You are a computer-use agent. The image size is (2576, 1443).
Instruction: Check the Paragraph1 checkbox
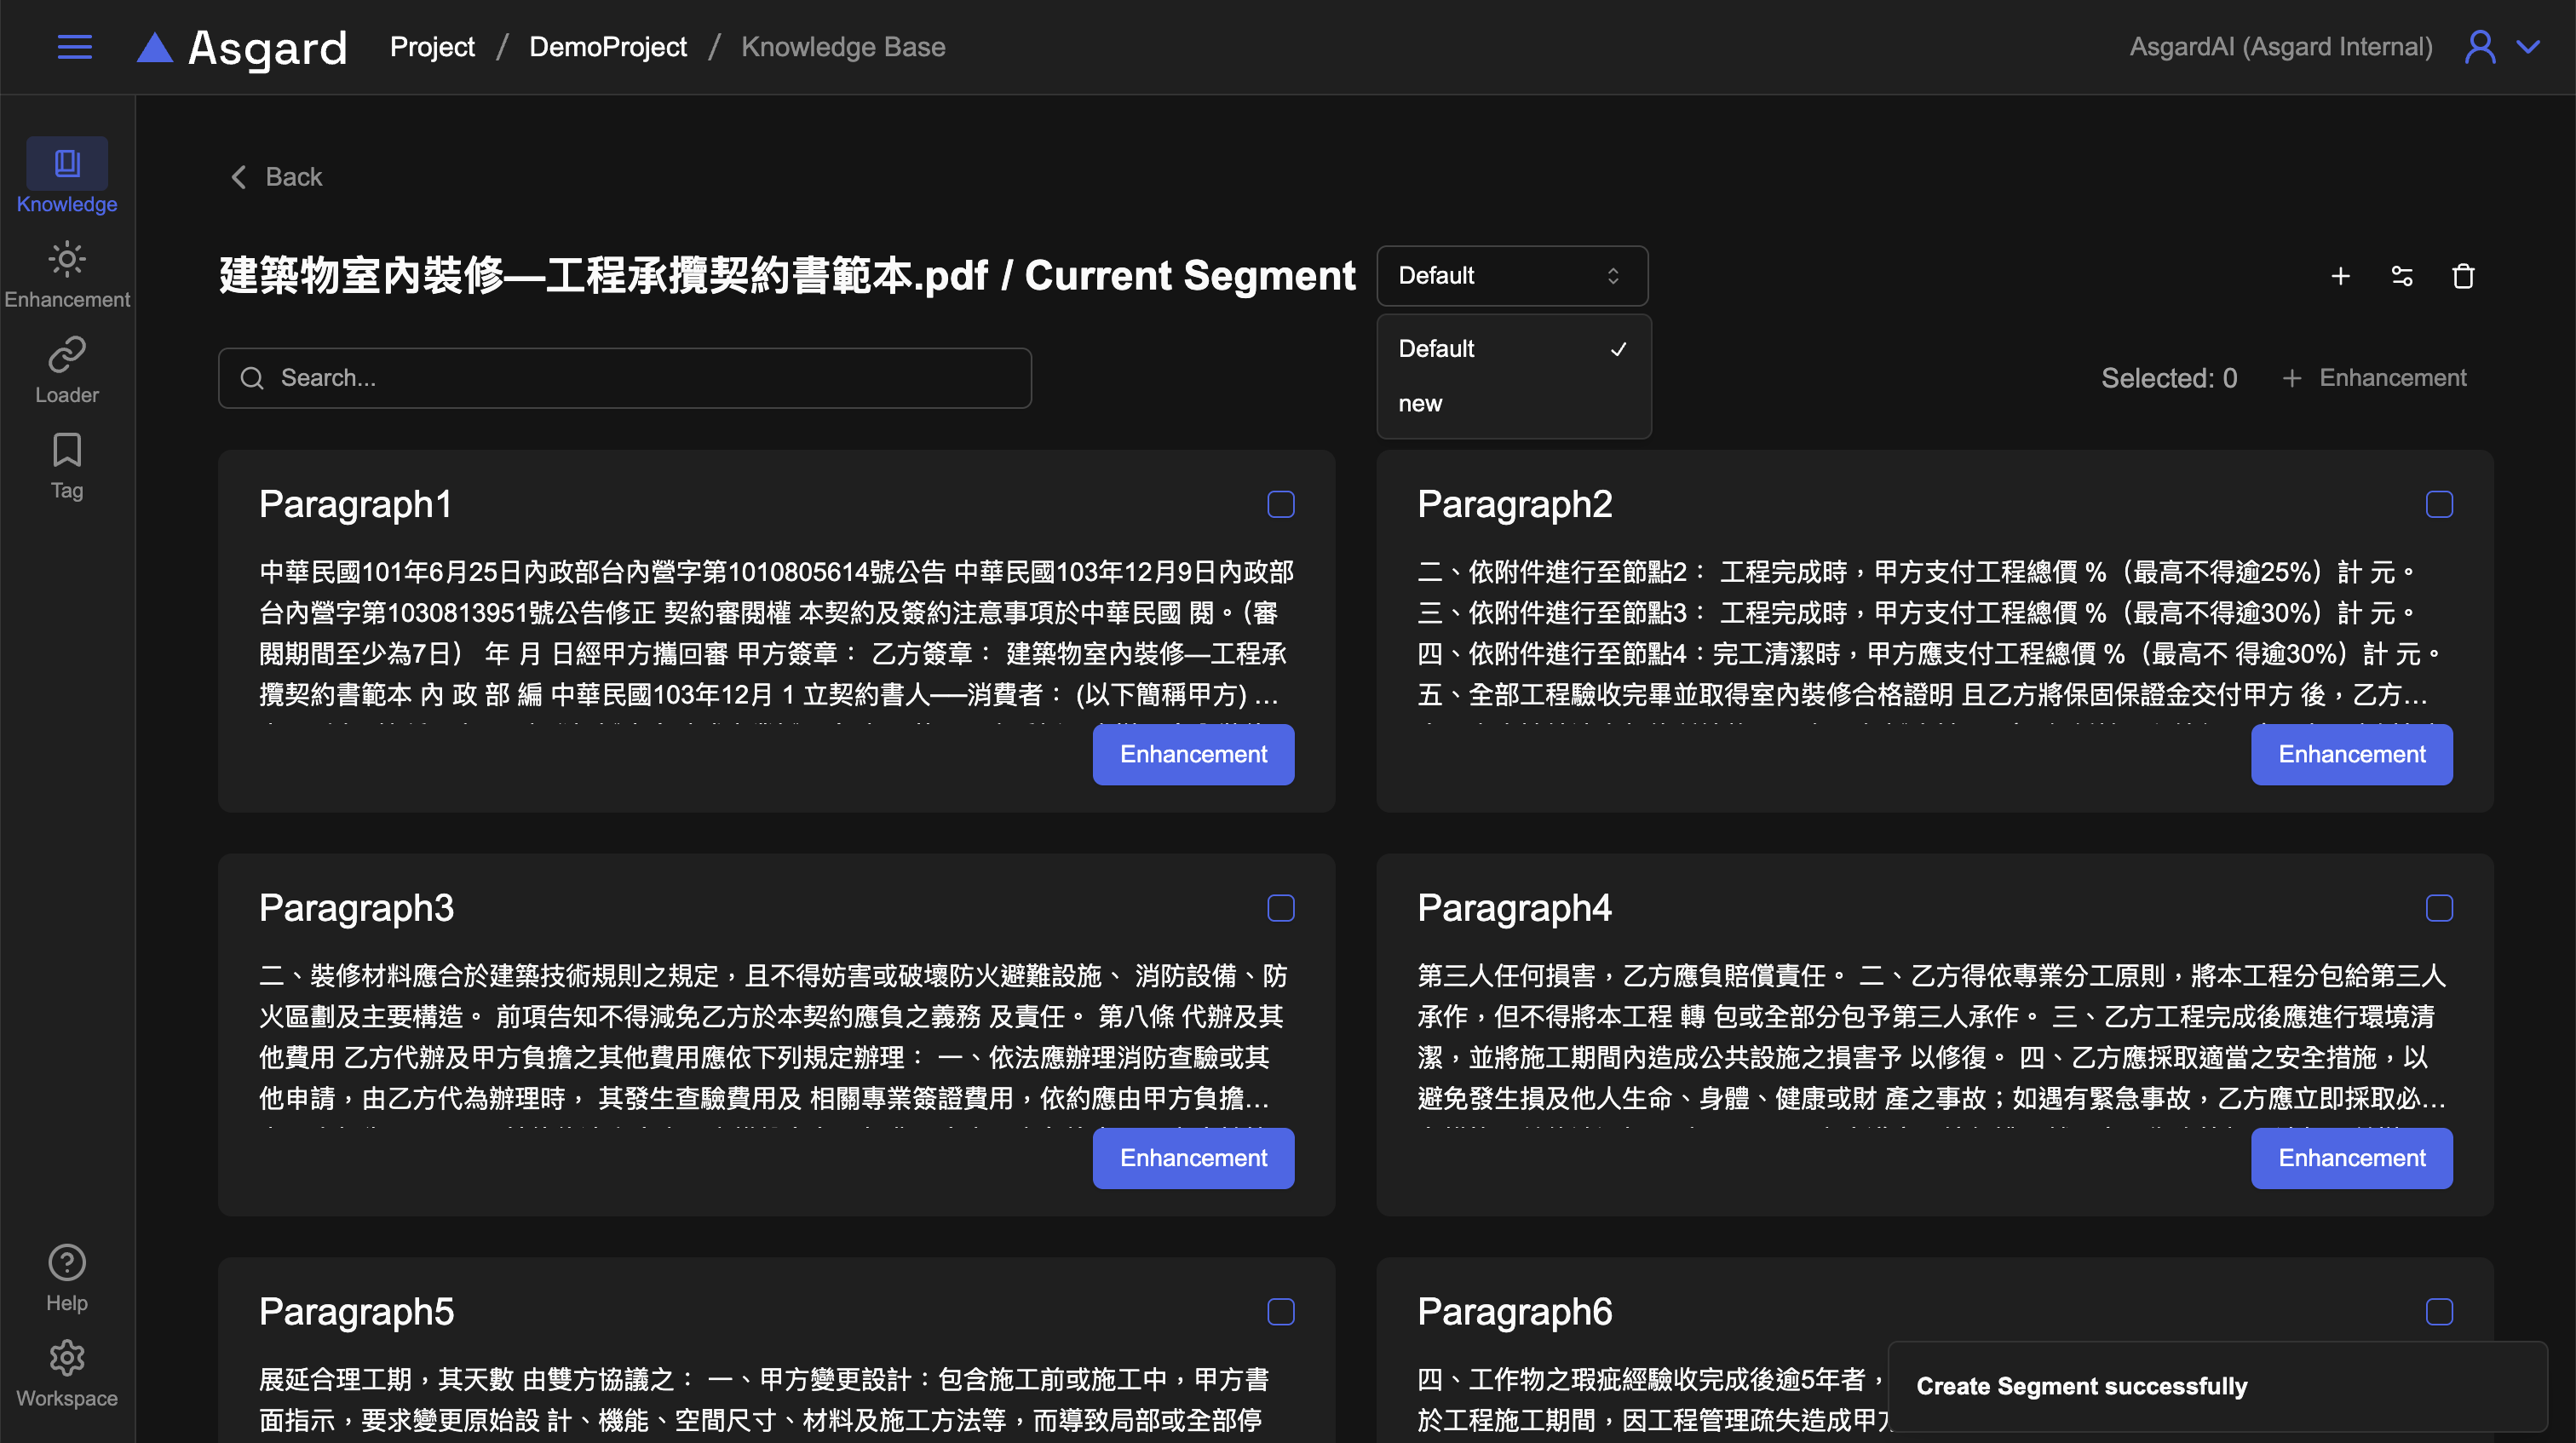click(1281, 504)
